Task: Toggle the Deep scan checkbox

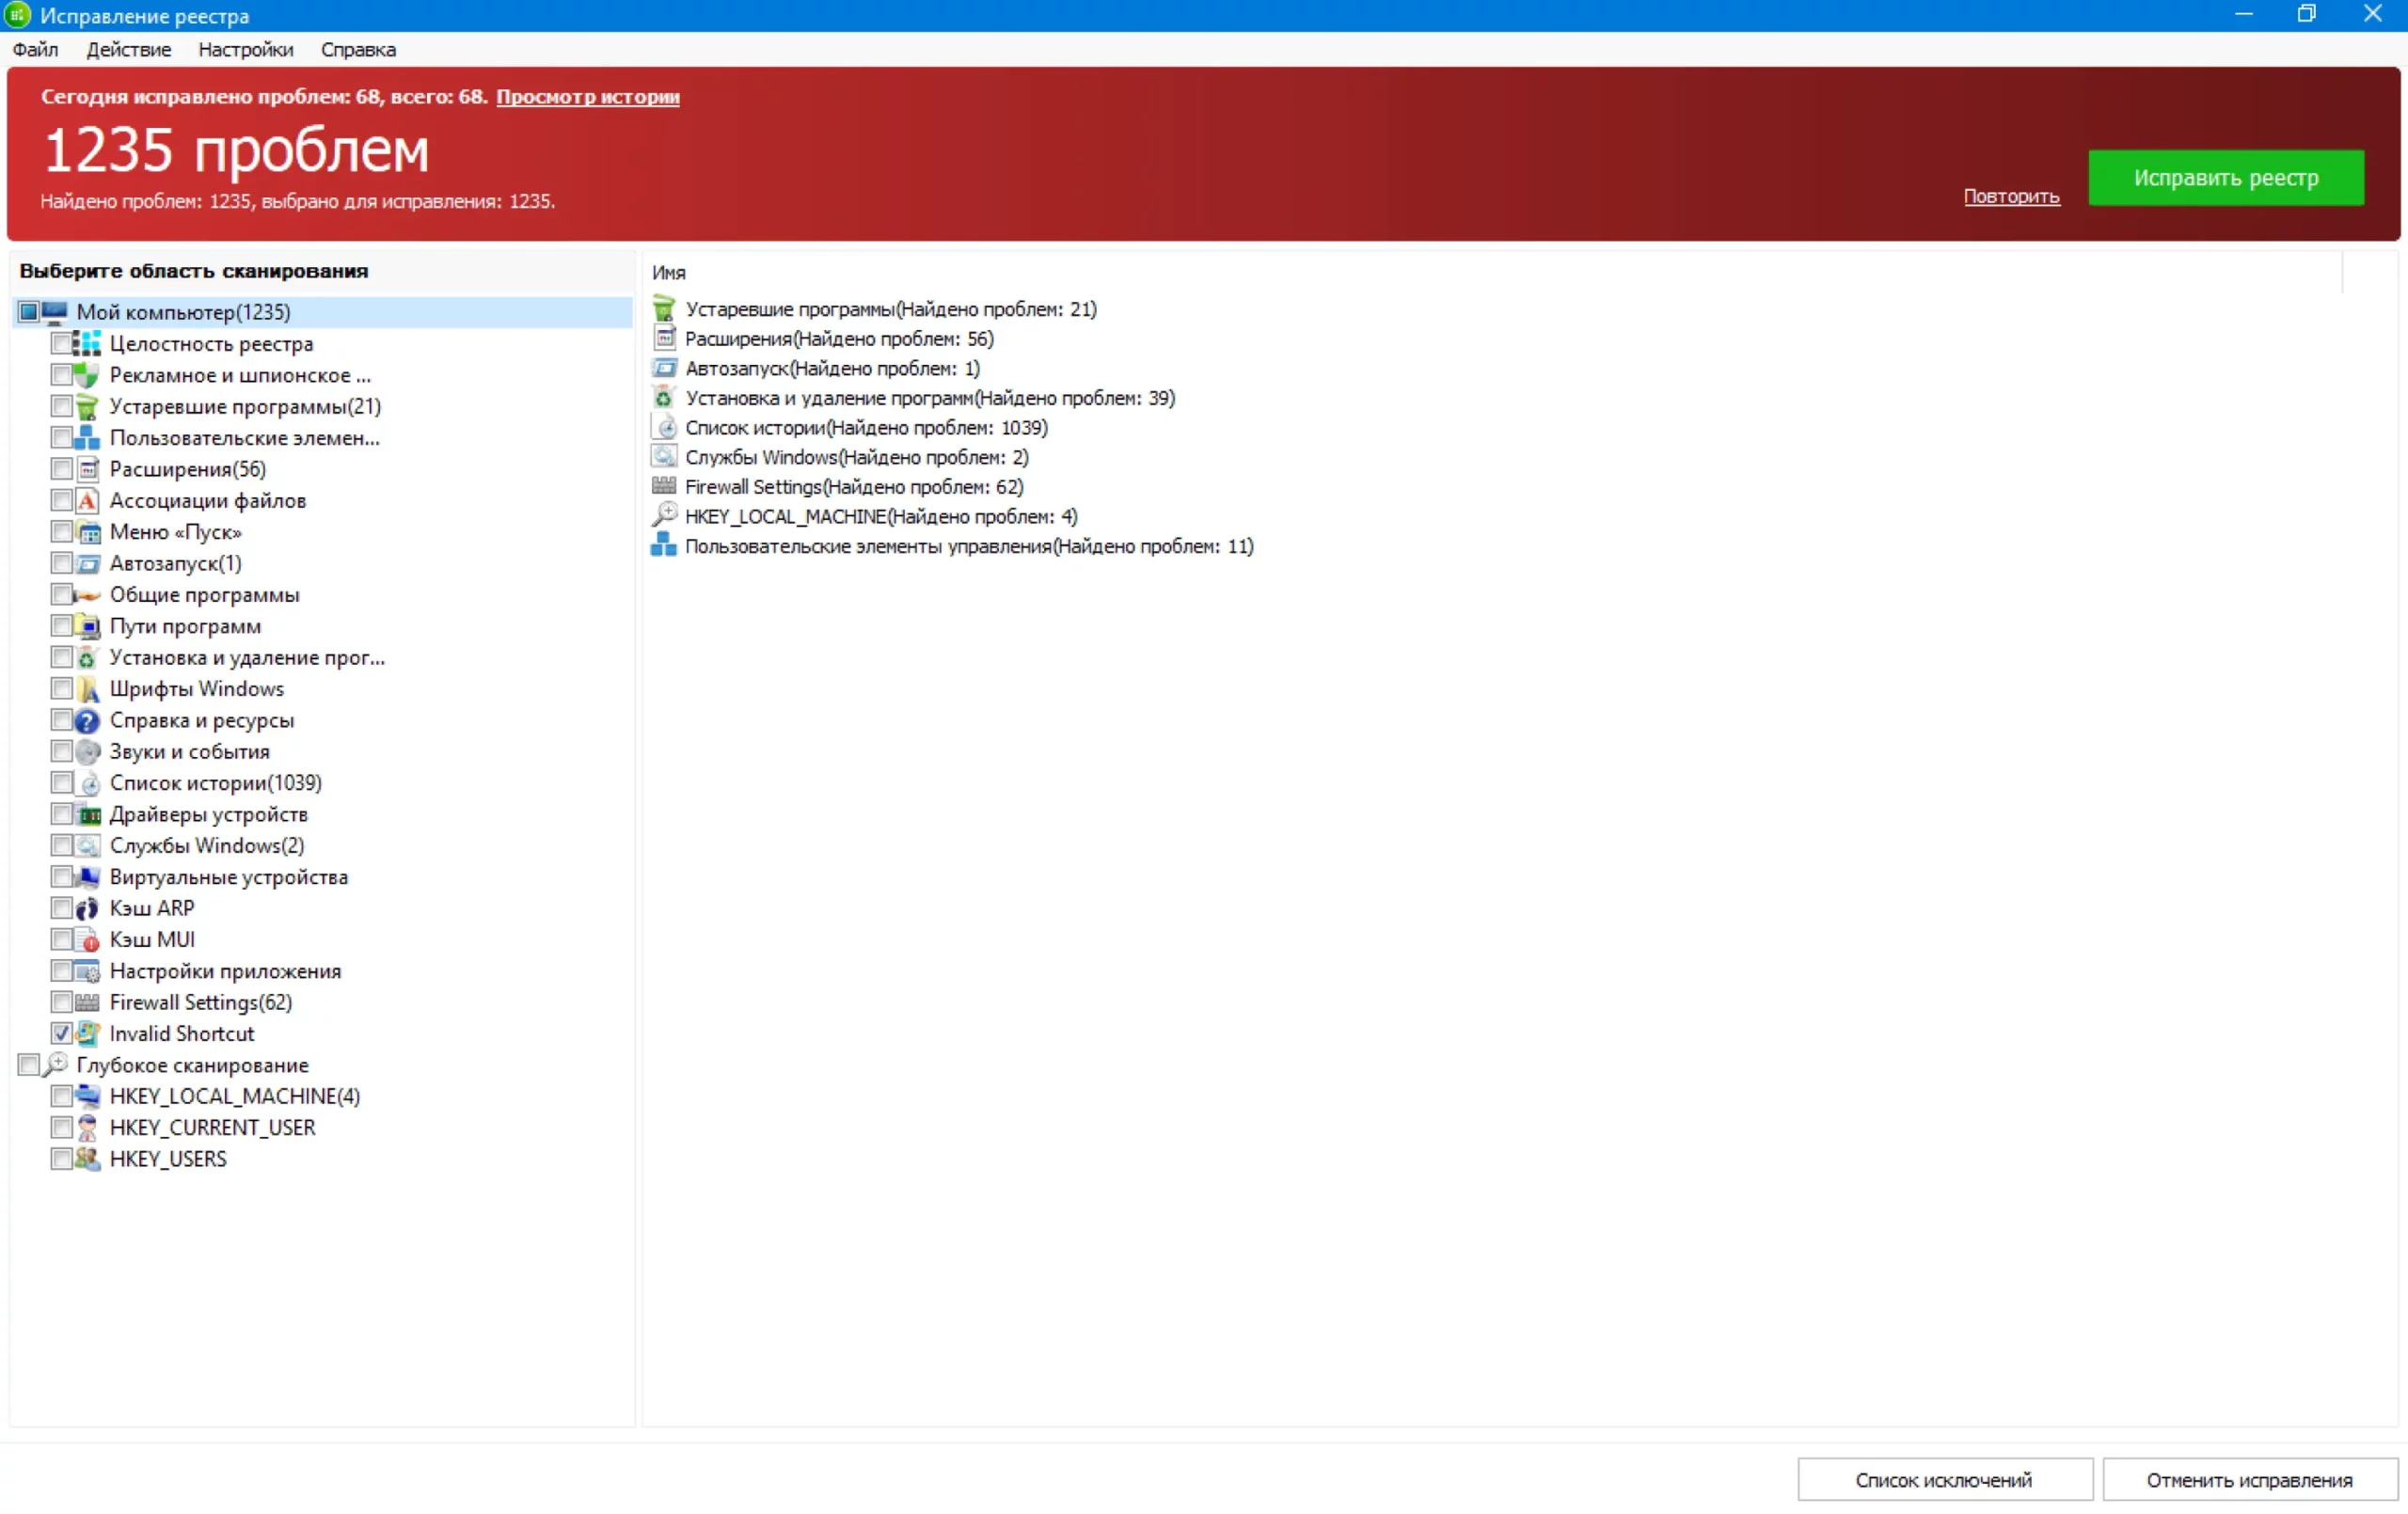Action: [28, 1064]
